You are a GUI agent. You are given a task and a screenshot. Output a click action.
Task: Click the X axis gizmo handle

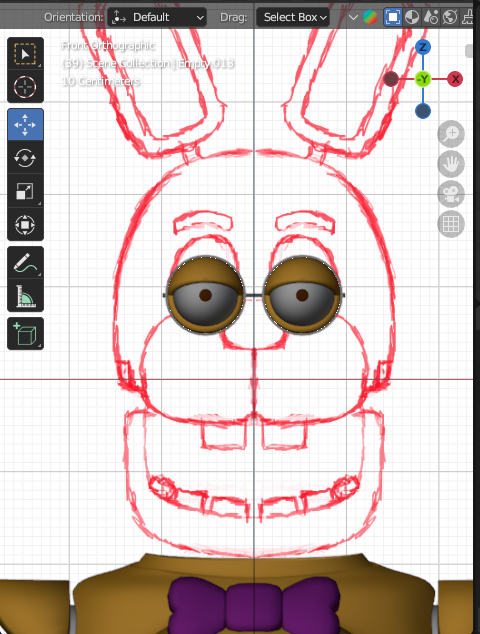(455, 79)
